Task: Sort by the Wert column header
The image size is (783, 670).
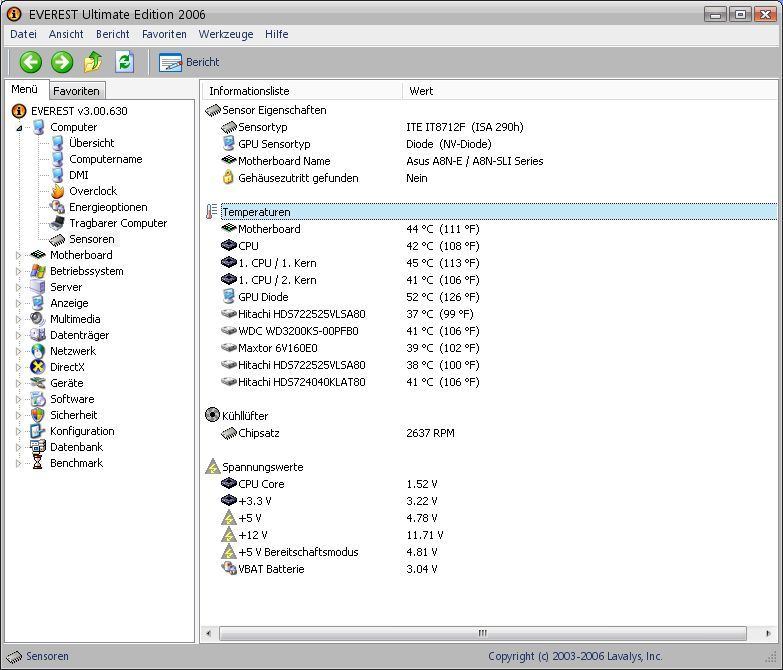Action: coord(590,91)
